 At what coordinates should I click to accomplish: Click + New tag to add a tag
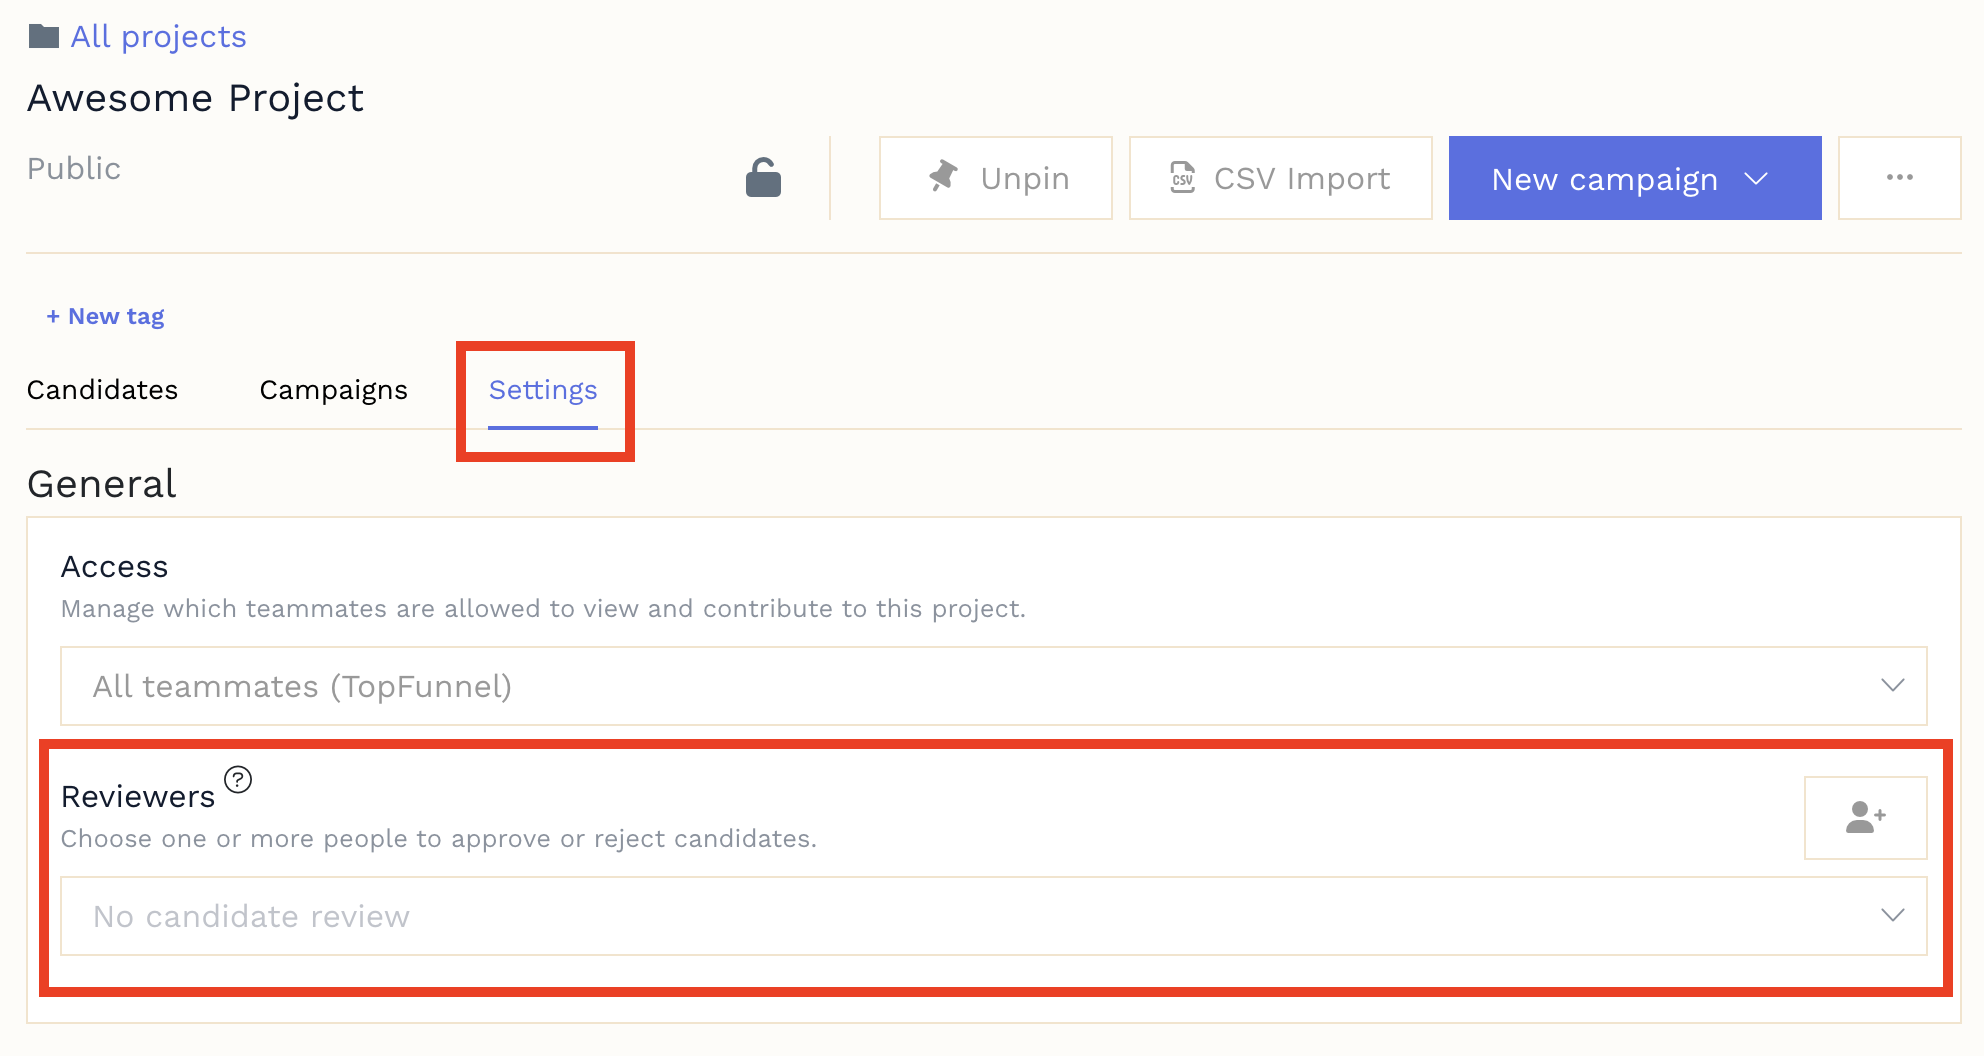pos(104,316)
